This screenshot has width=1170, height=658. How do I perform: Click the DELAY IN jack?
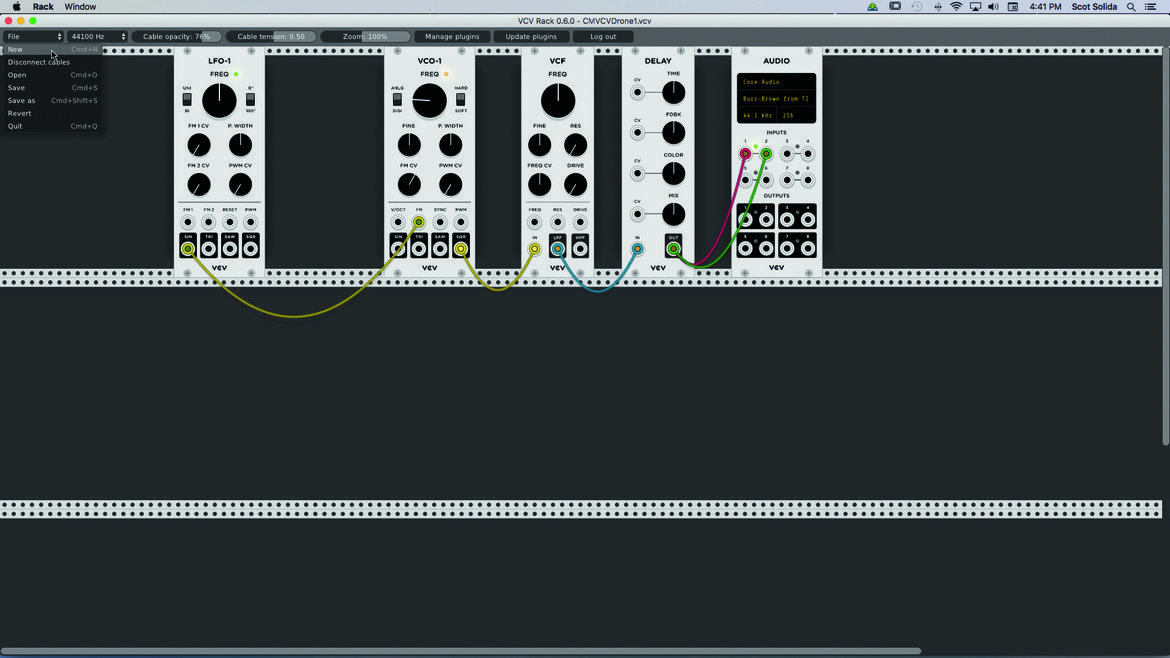pyautogui.click(x=637, y=248)
